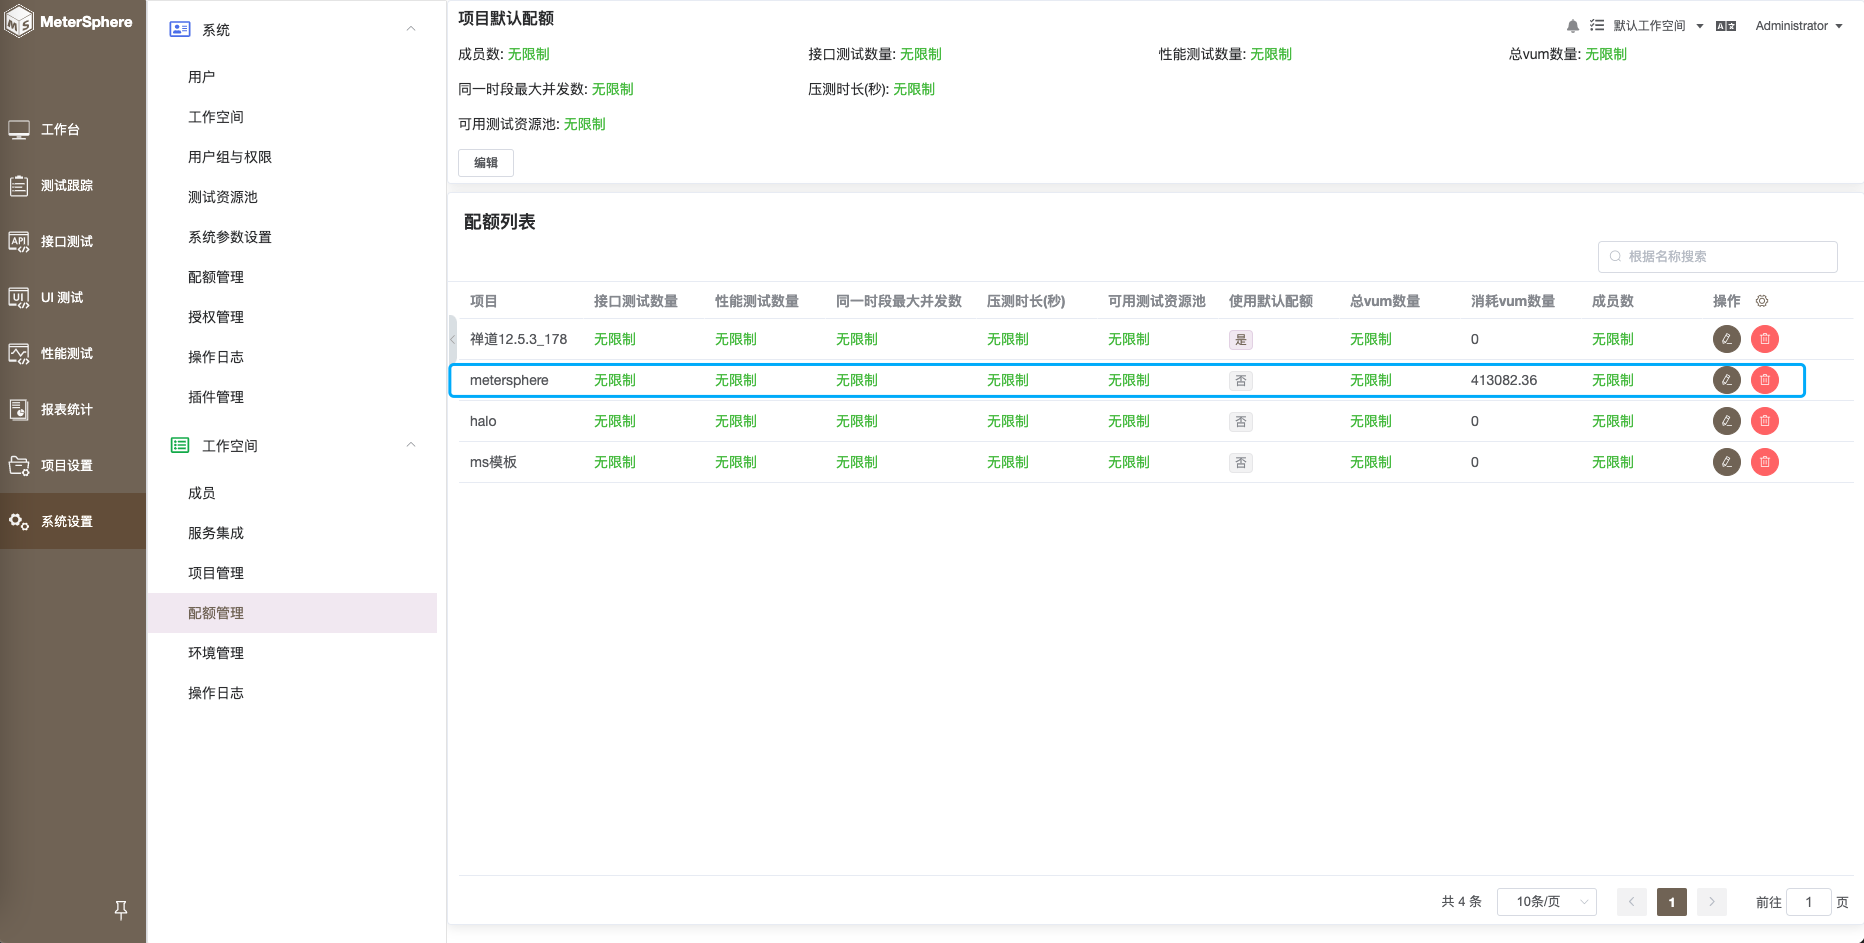Viewport: 1864px width, 943px height.
Task: Collapse the 系统 menu group
Action: (x=411, y=29)
